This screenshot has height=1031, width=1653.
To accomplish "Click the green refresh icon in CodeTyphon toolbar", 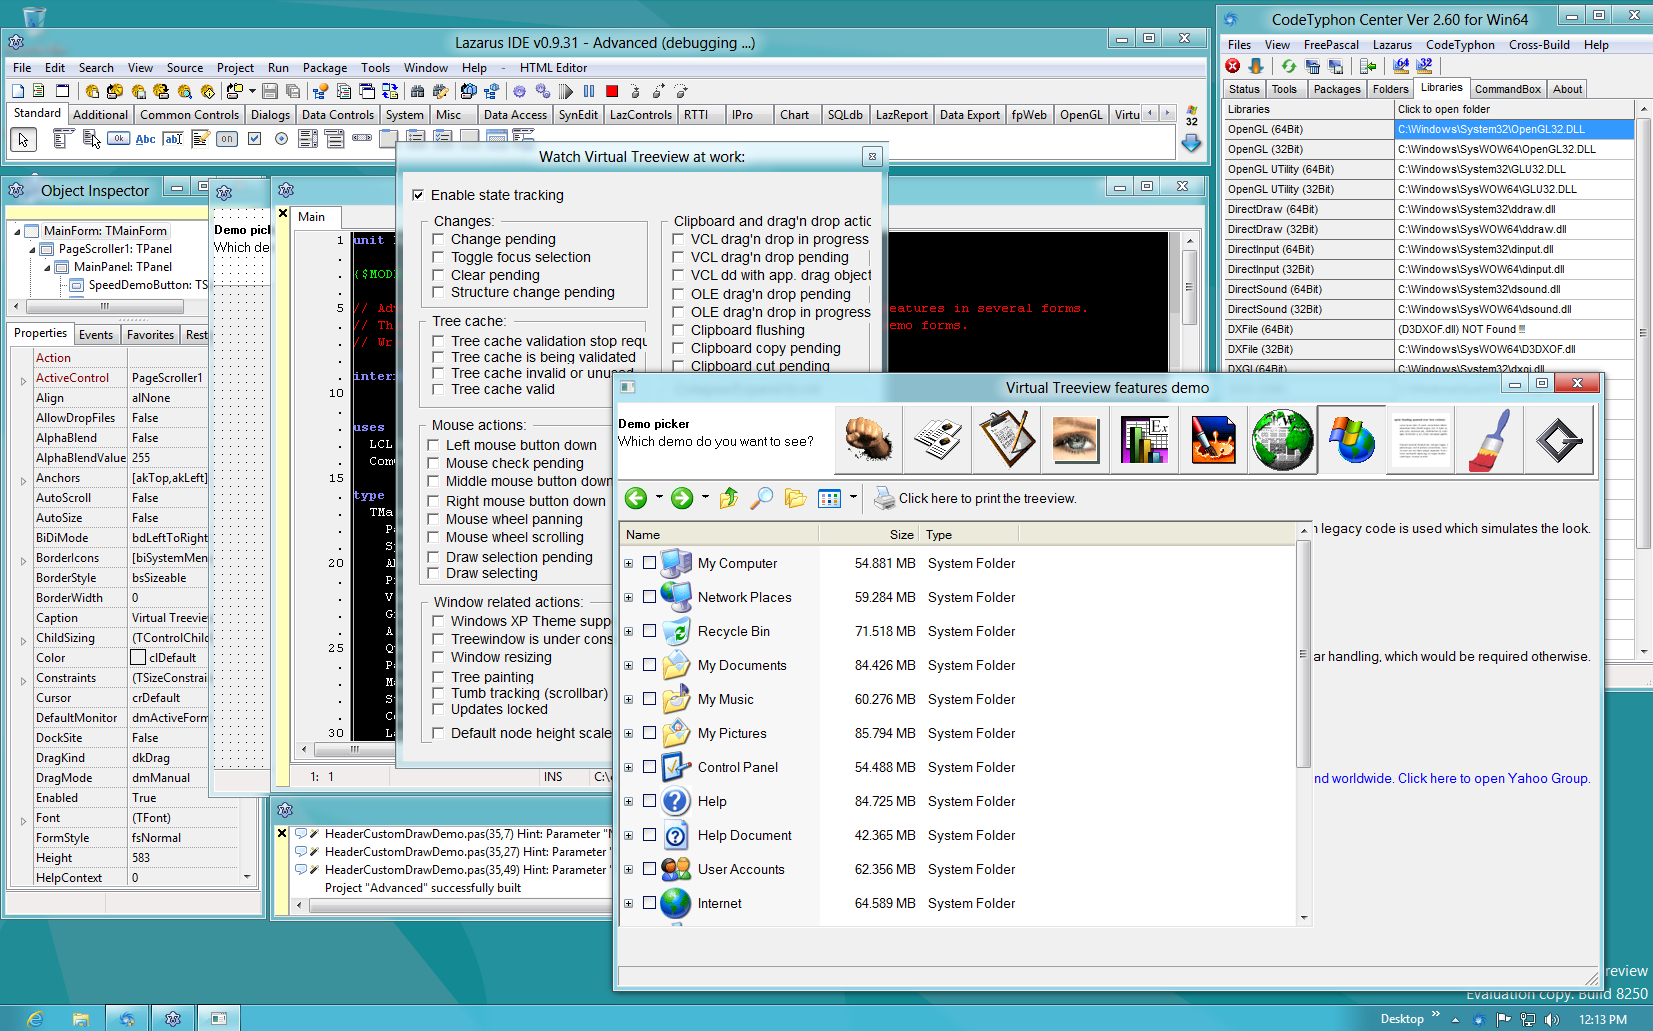I will click(x=1289, y=66).
